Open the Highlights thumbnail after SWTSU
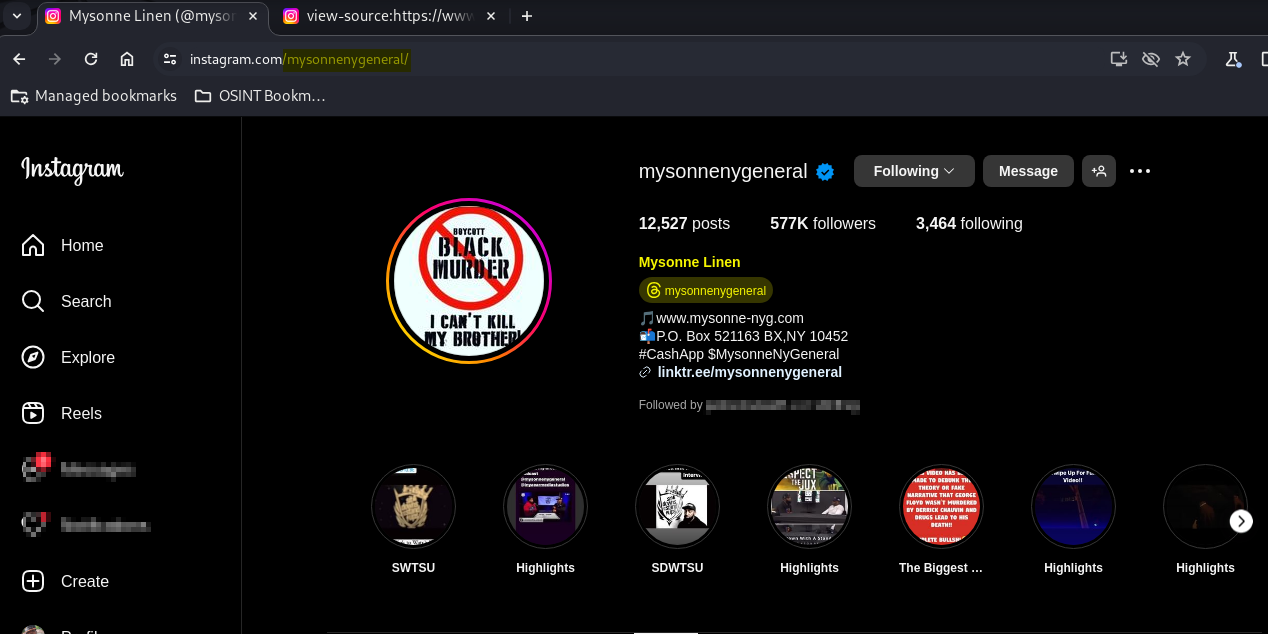The image size is (1268, 634). (545, 507)
